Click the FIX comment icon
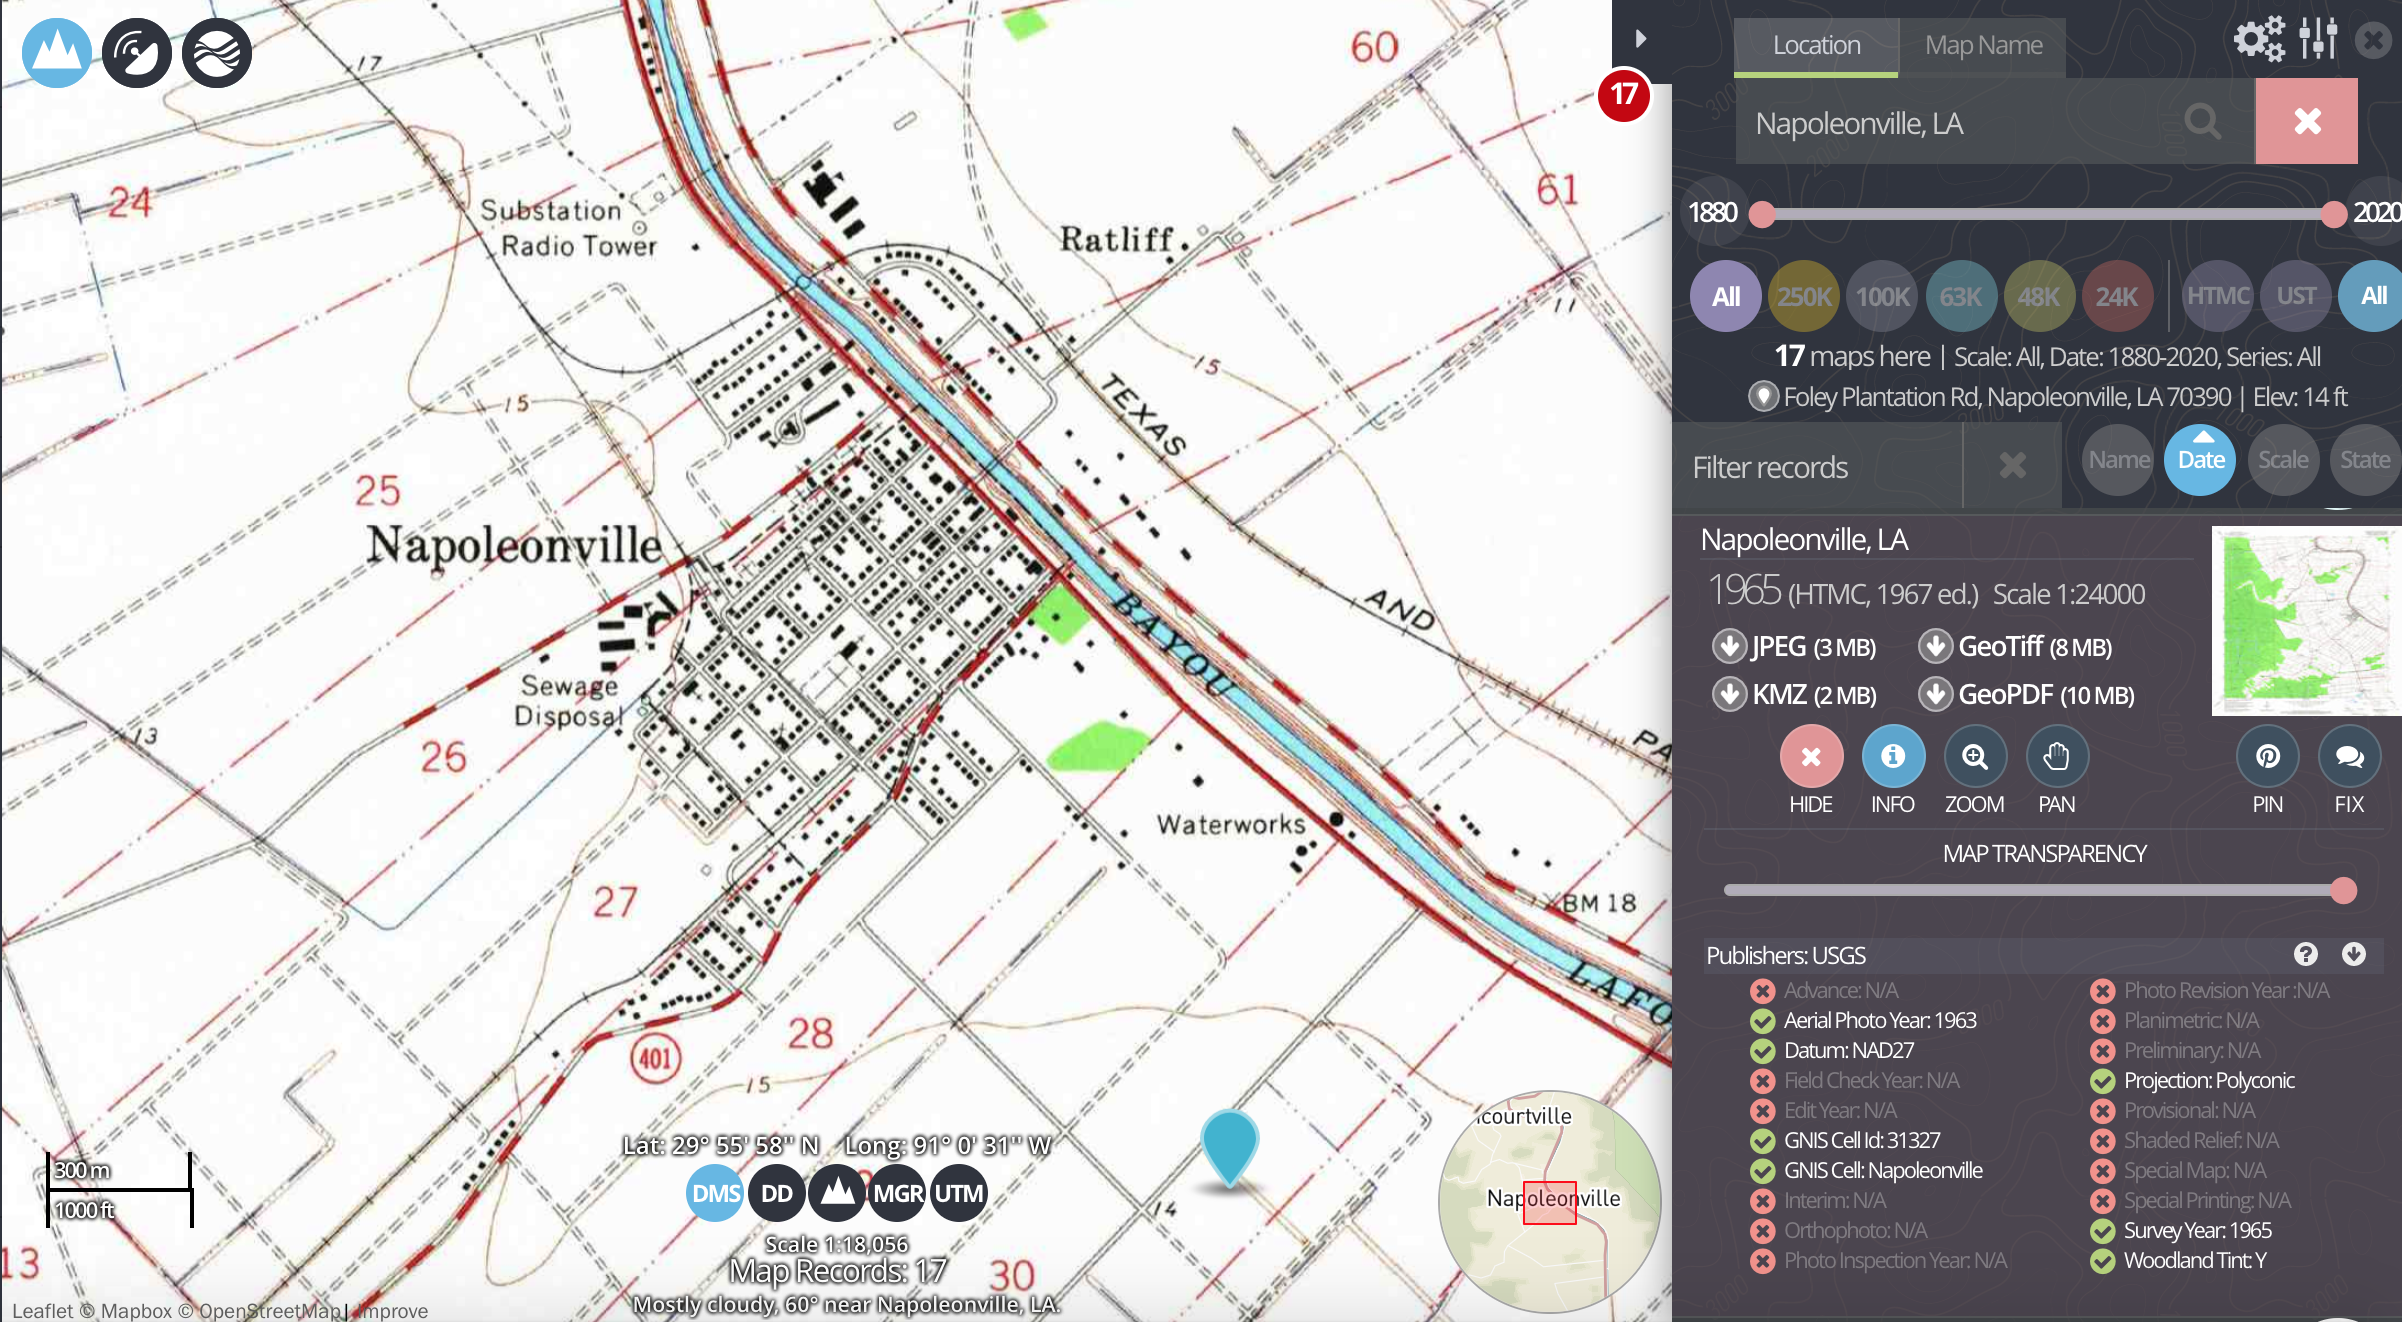Image resolution: width=2402 pixels, height=1322 pixels. 2348,758
